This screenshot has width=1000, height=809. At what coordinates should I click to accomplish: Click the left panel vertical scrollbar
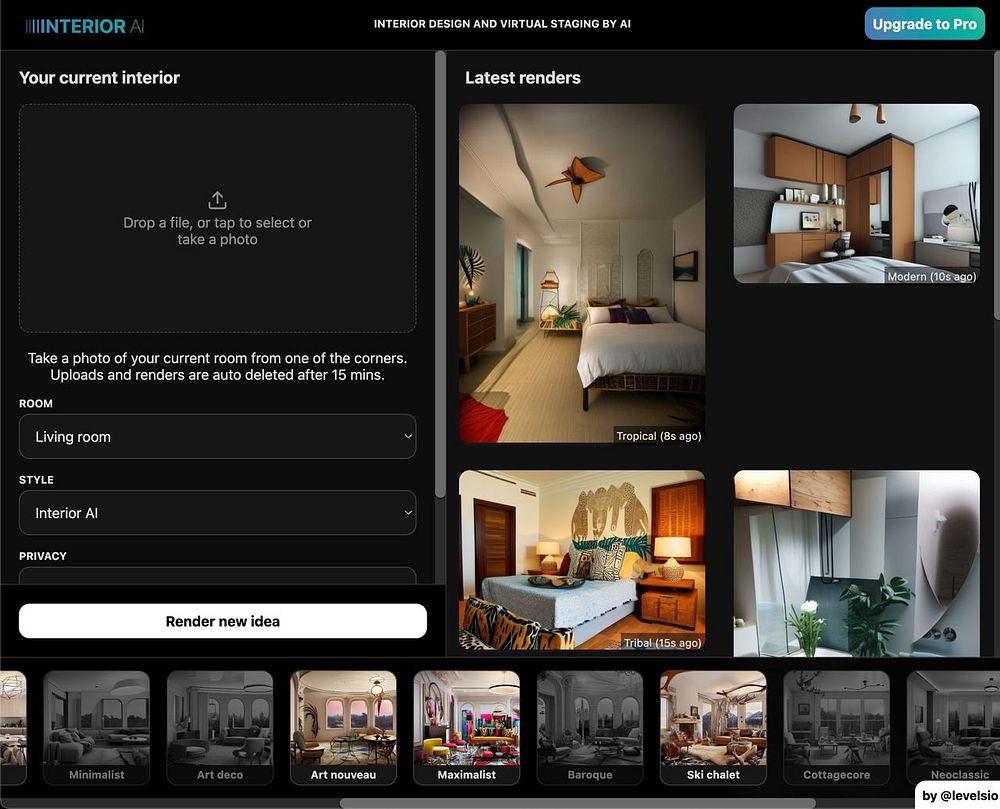(x=440, y=274)
